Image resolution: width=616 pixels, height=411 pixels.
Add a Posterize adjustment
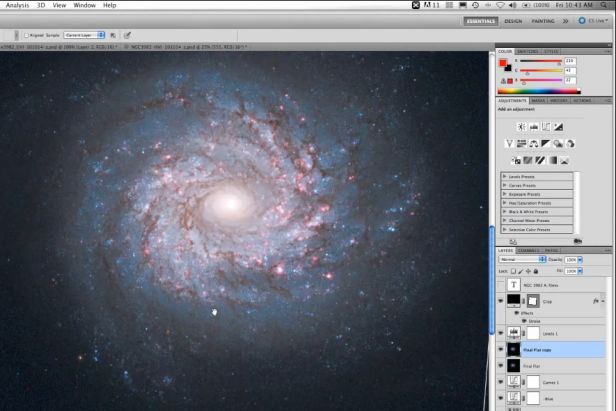528,160
